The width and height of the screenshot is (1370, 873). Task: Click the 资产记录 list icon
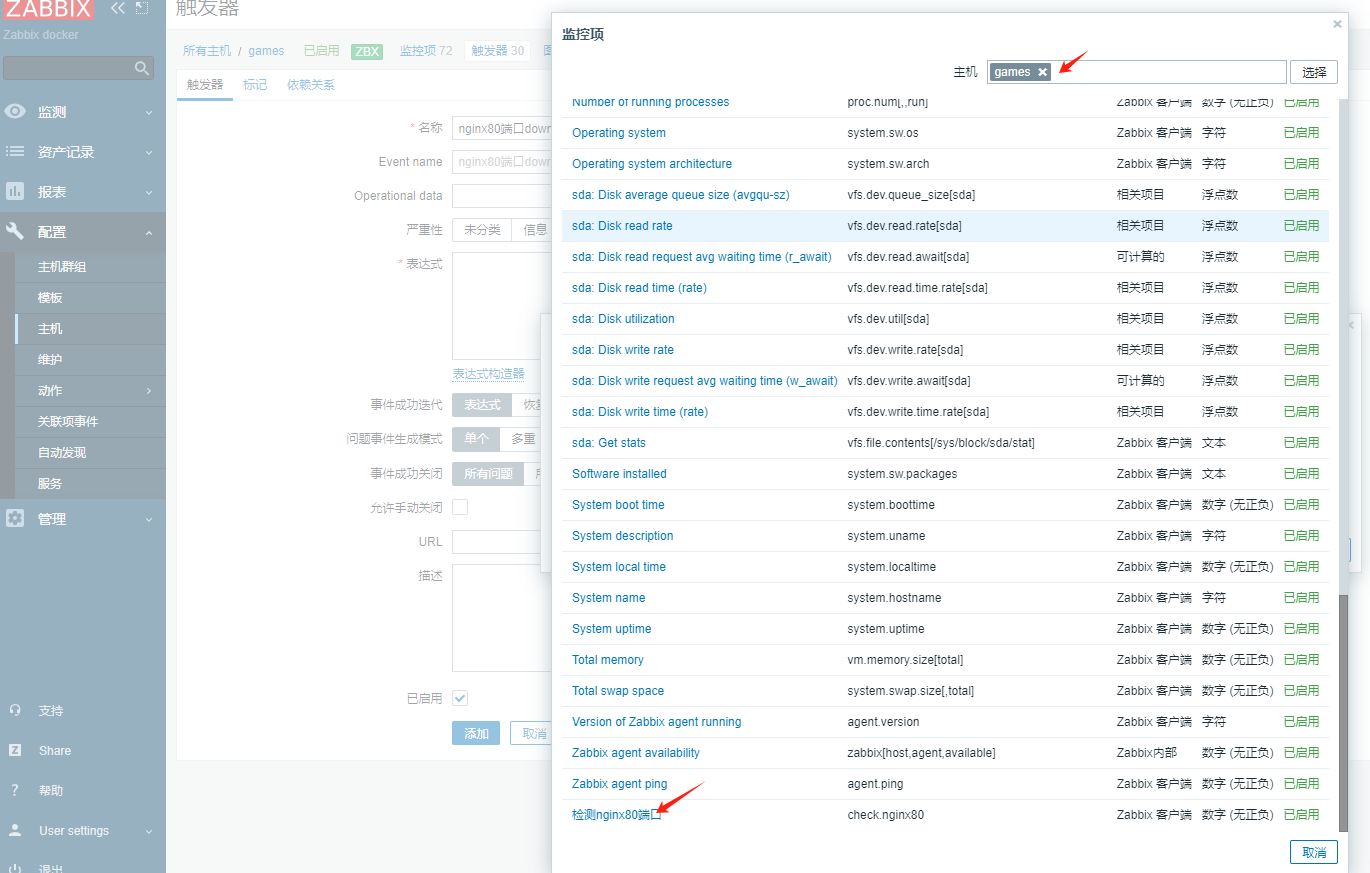click(15, 152)
